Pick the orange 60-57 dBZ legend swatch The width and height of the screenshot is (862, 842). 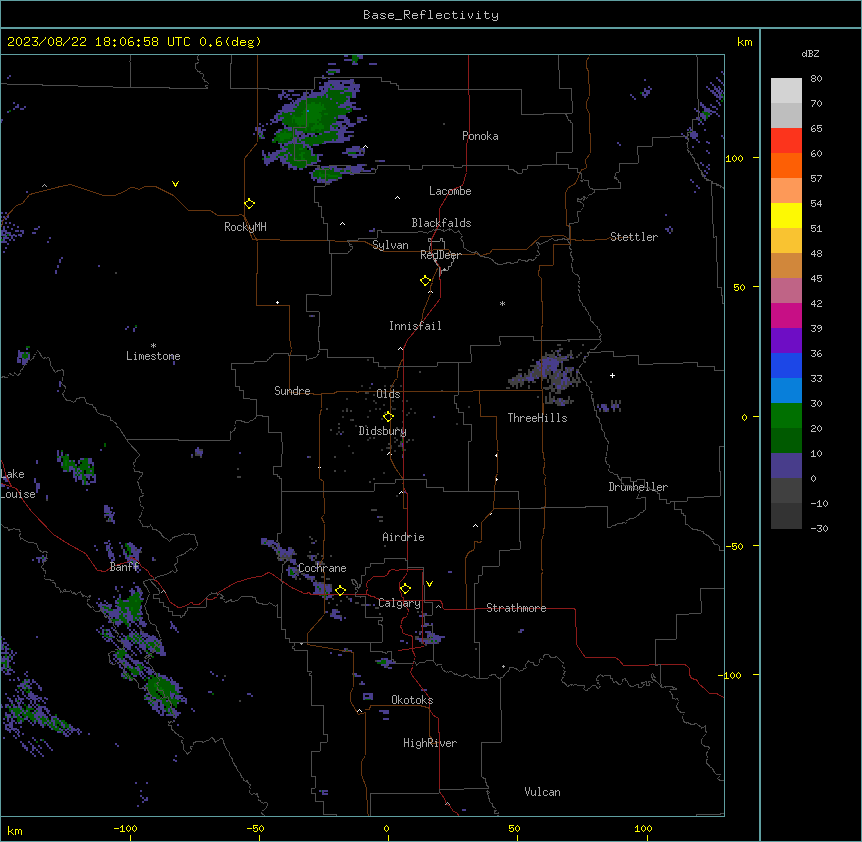tap(786, 166)
